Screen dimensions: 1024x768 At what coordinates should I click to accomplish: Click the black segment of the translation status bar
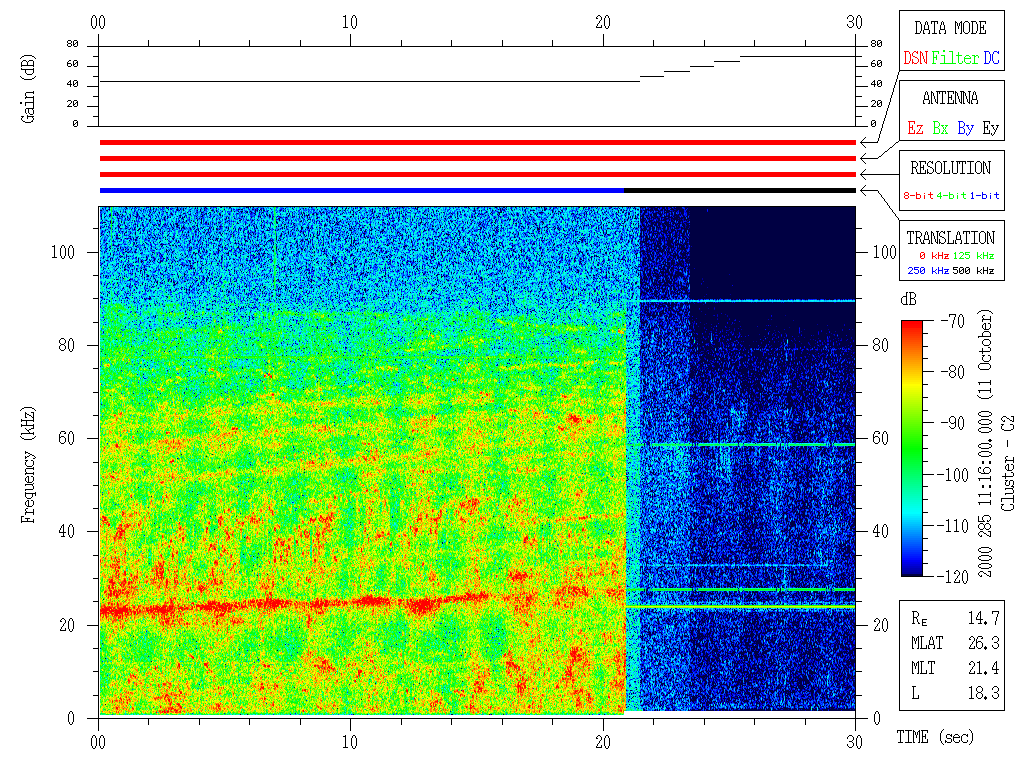(740, 190)
